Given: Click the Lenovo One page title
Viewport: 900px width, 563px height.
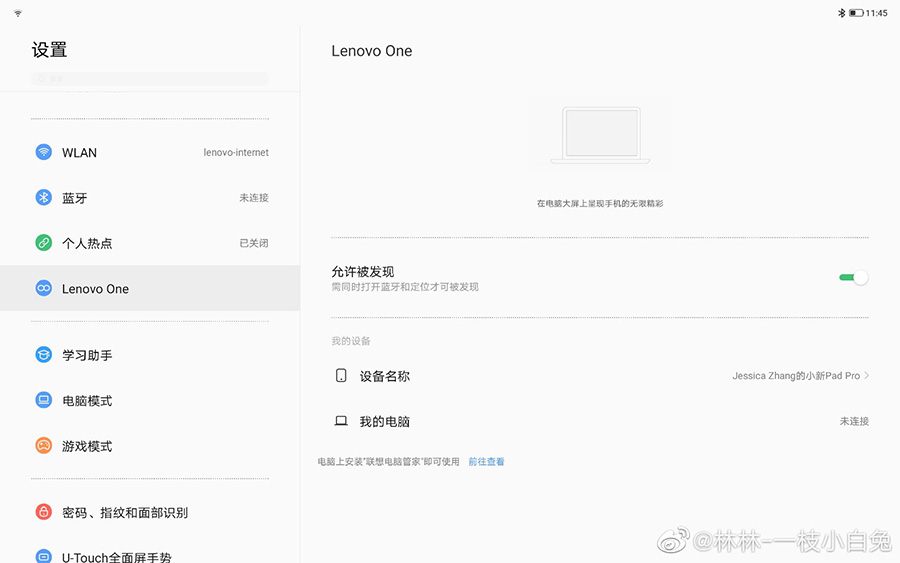Looking at the screenshot, I should [x=371, y=51].
